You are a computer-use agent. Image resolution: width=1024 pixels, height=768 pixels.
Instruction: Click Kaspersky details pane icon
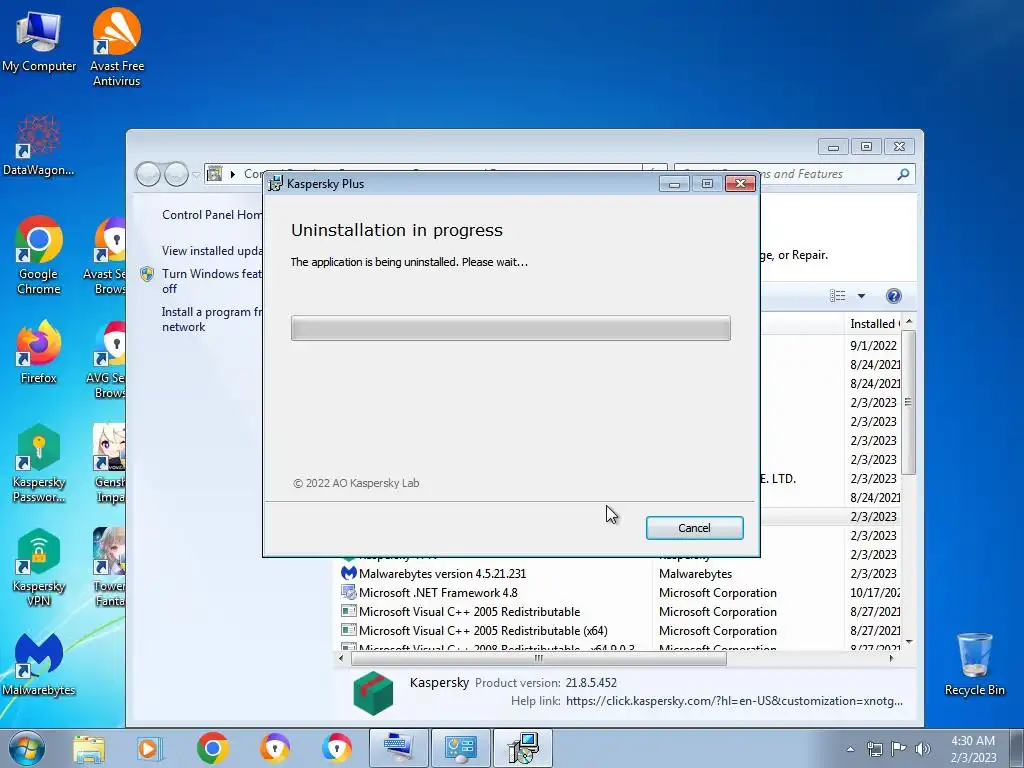point(373,693)
